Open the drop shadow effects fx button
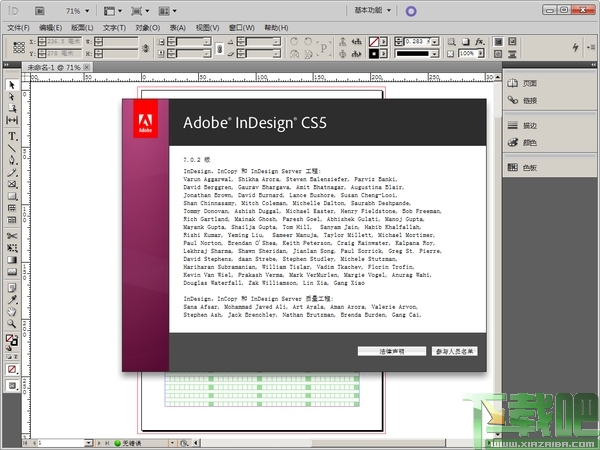This screenshot has width=600, height=450. [479, 41]
